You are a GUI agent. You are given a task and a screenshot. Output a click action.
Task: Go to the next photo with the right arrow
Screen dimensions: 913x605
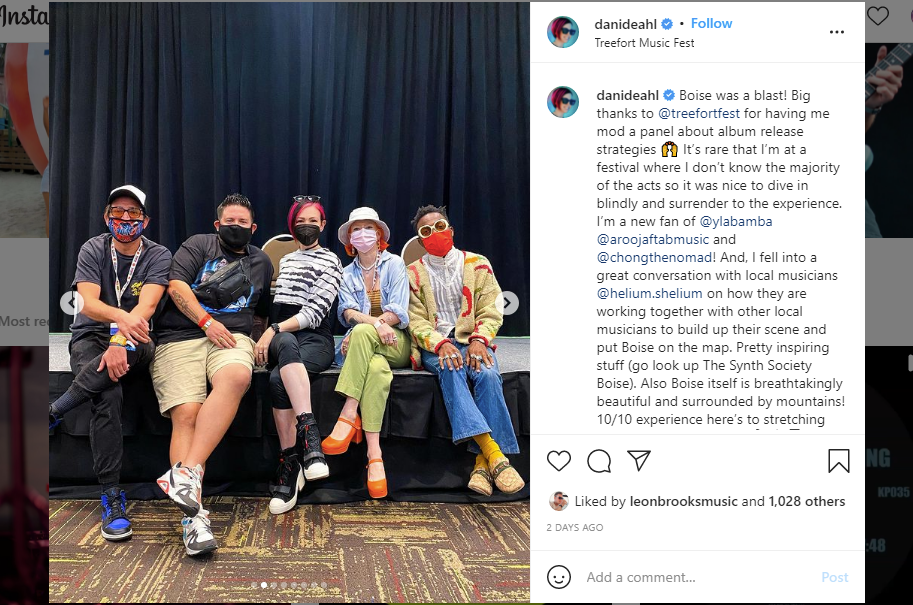point(507,303)
